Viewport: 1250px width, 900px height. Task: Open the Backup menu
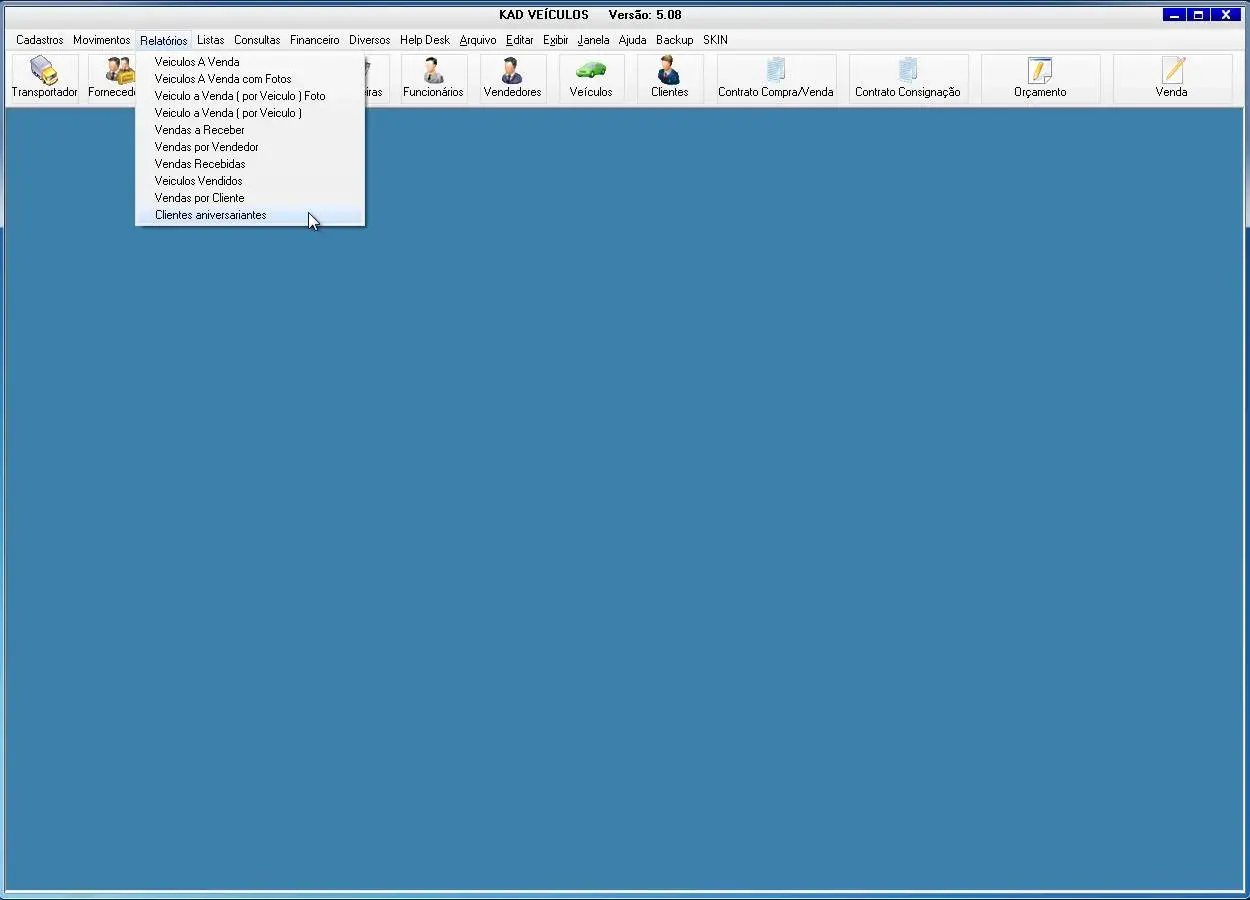tap(675, 40)
